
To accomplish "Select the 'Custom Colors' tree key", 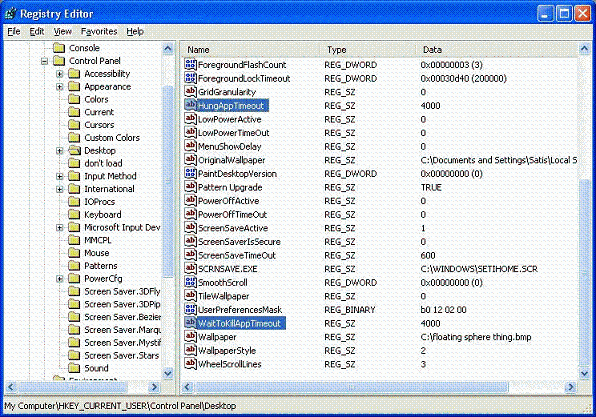I will [112, 138].
